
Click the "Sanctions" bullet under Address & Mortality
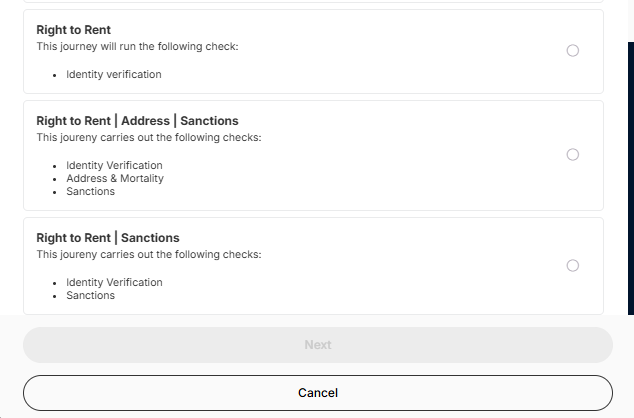point(91,191)
